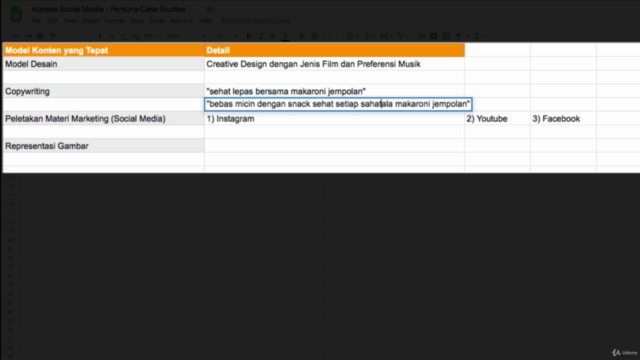Open the Insert menu
640x360 pixels.
pos(91,20)
